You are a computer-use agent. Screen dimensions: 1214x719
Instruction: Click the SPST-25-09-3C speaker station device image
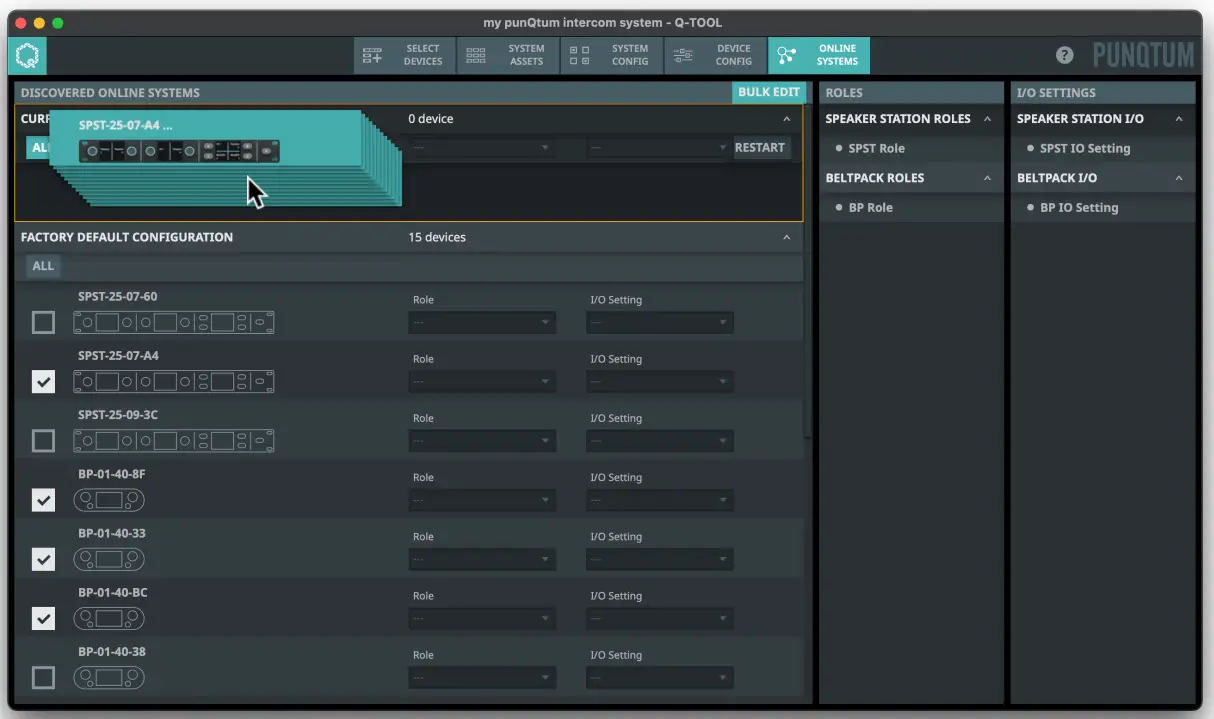click(x=174, y=440)
